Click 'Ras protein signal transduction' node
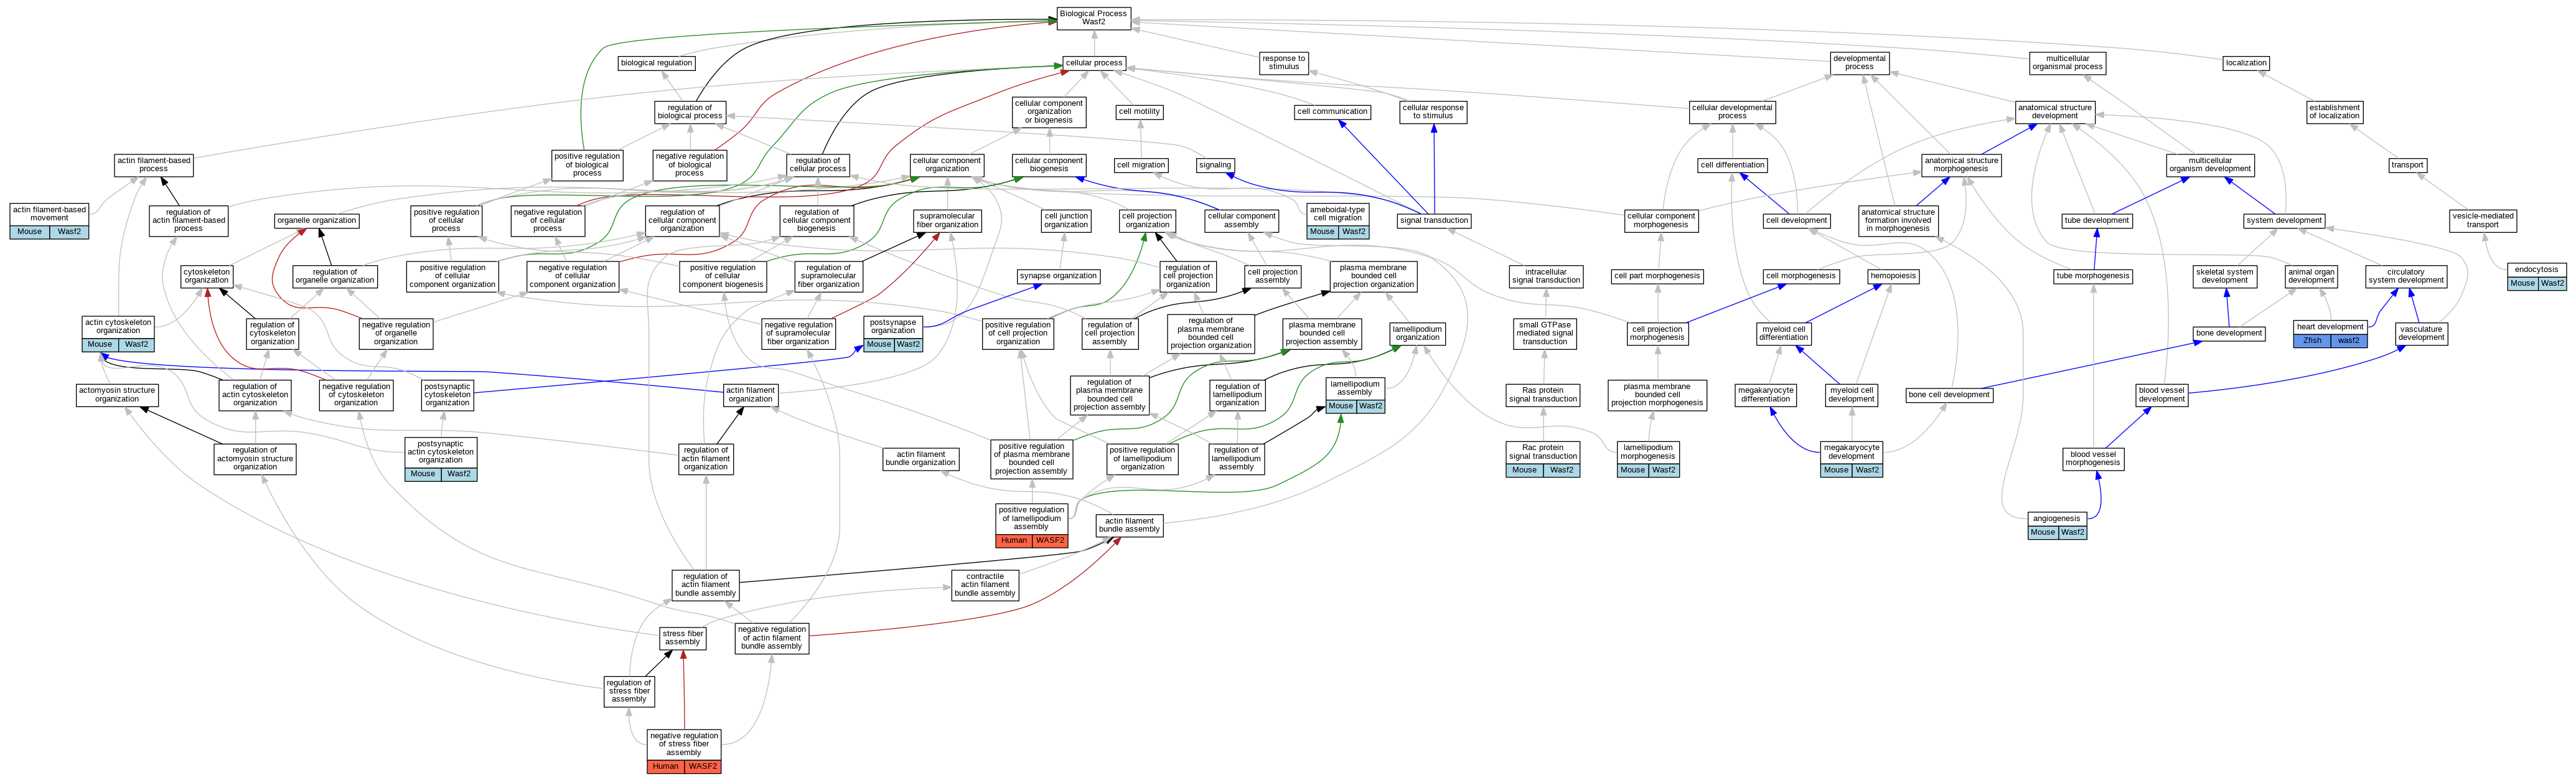Viewport: 2576px width, 780px height. (x=1542, y=395)
